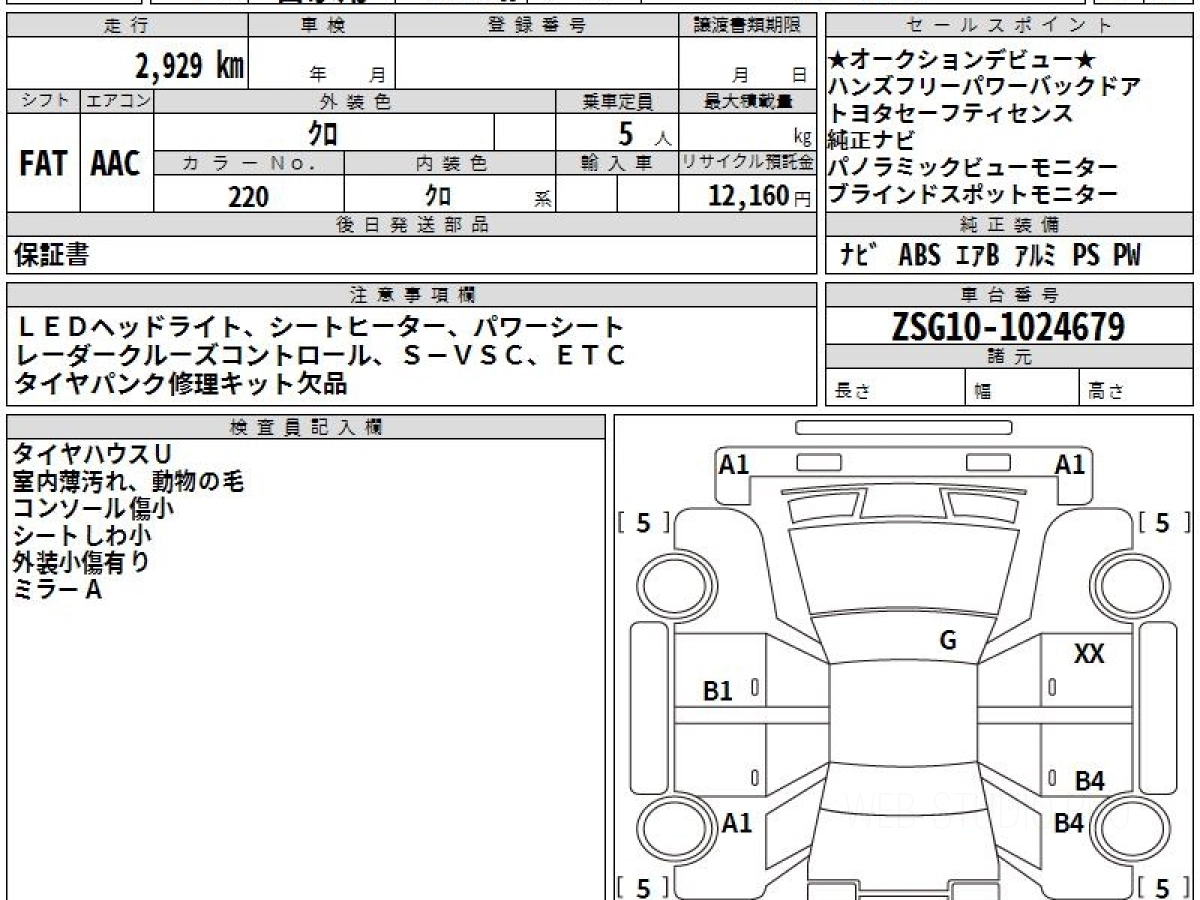Click the クロ value under 内装色
The width and height of the screenshot is (1200, 900).
pyautogui.click(x=438, y=195)
